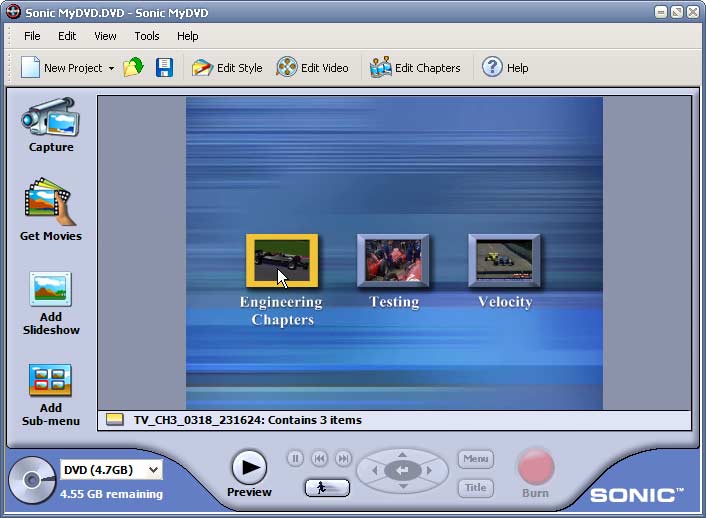The height and width of the screenshot is (518, 706).
Task: Click the pause playback button
Action: [x=295, y=459]
